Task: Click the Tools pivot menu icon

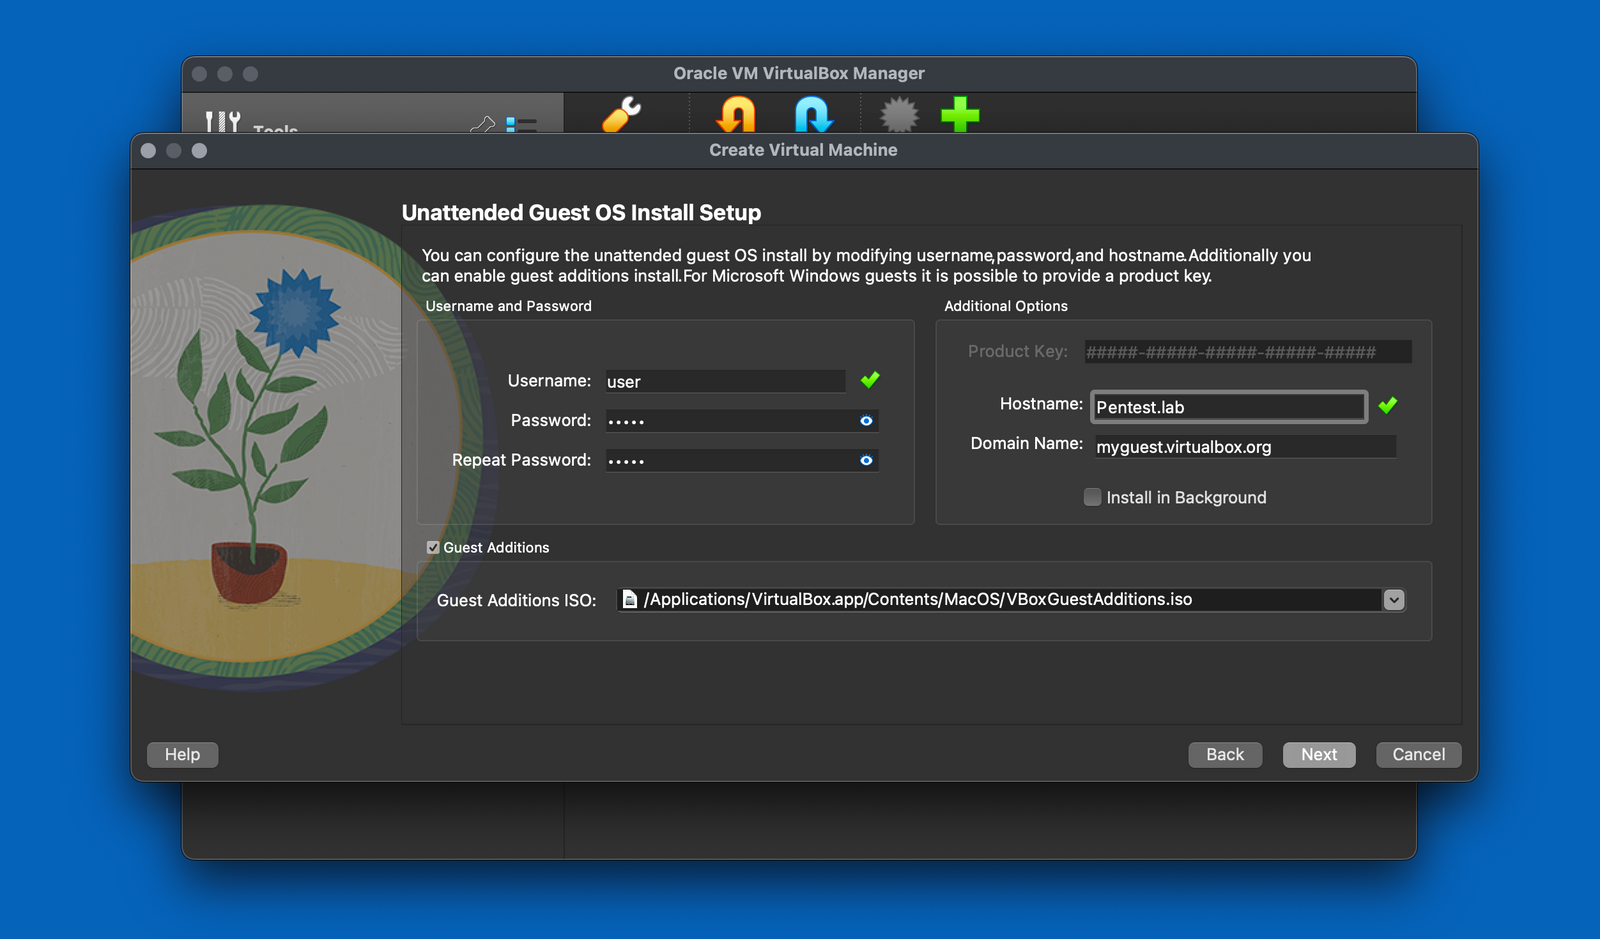Action: pos(221,121)
